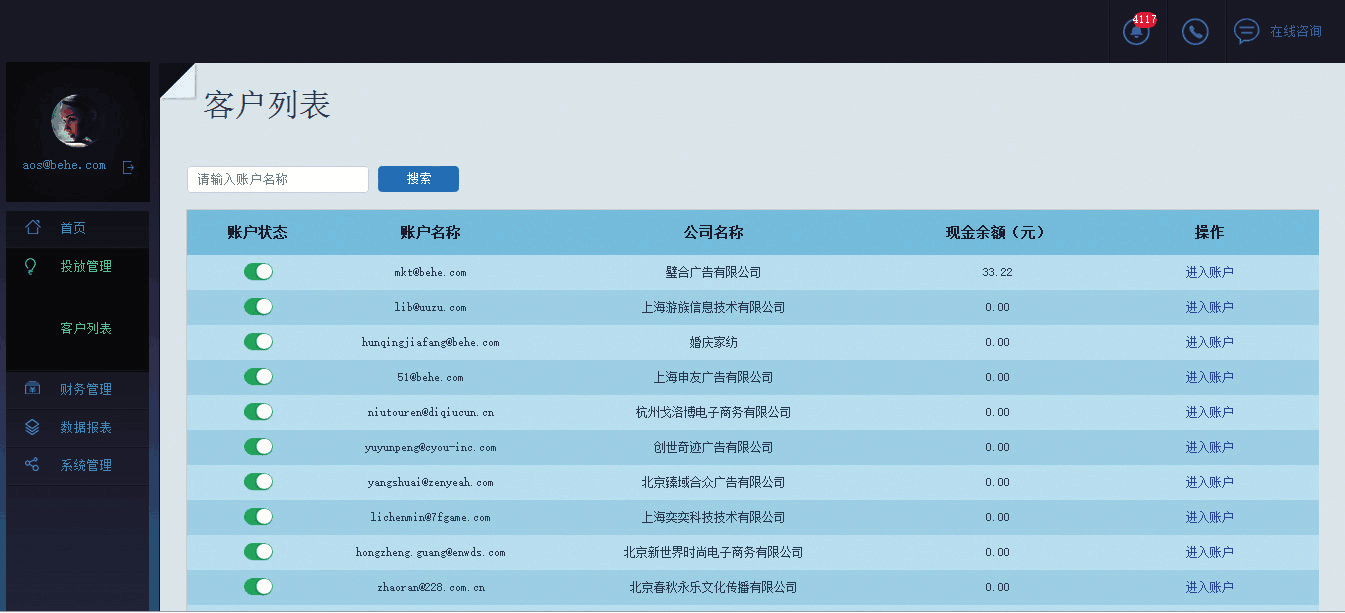Screen dimensions: 1345x613
Task: Select the account name mkt@behe.com
Action: [x=430, y=272]
